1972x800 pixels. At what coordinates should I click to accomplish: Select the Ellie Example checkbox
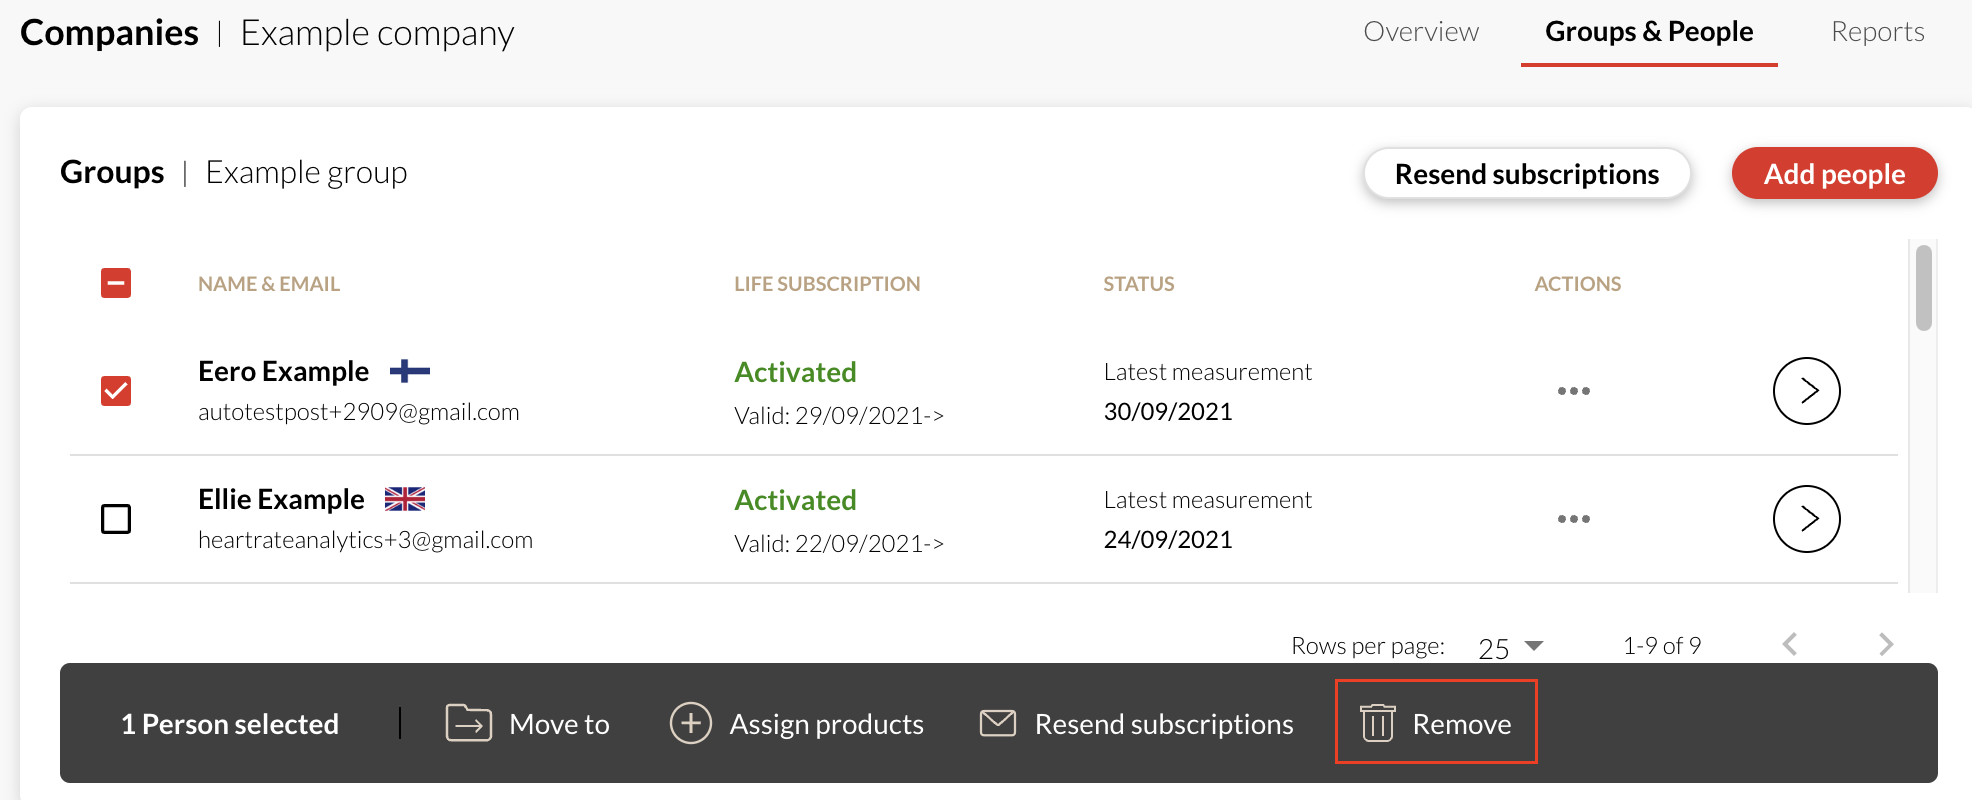(116, 519)
